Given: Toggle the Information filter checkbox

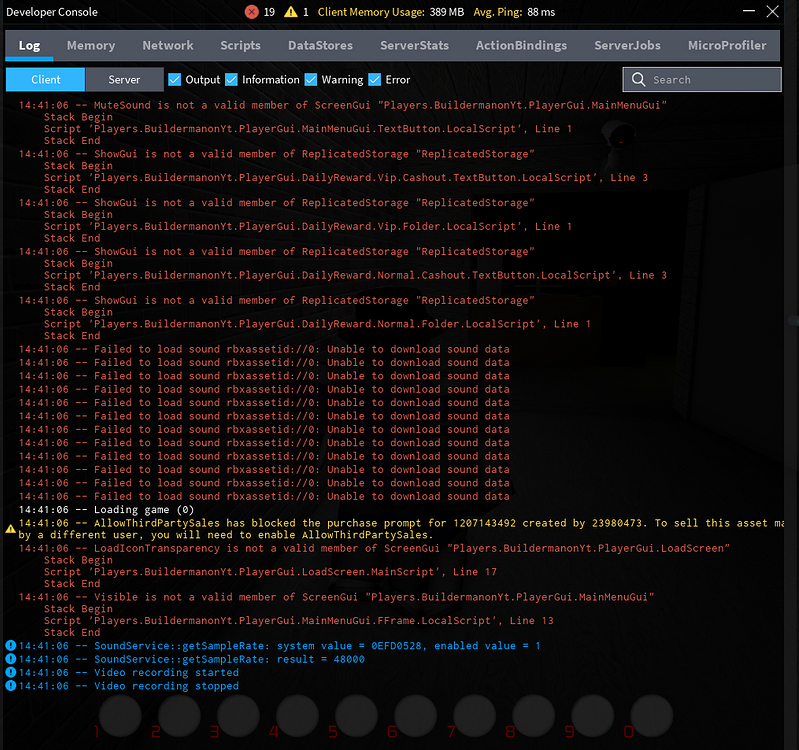Looking at the screenshot, I should (x=232, y=80).
